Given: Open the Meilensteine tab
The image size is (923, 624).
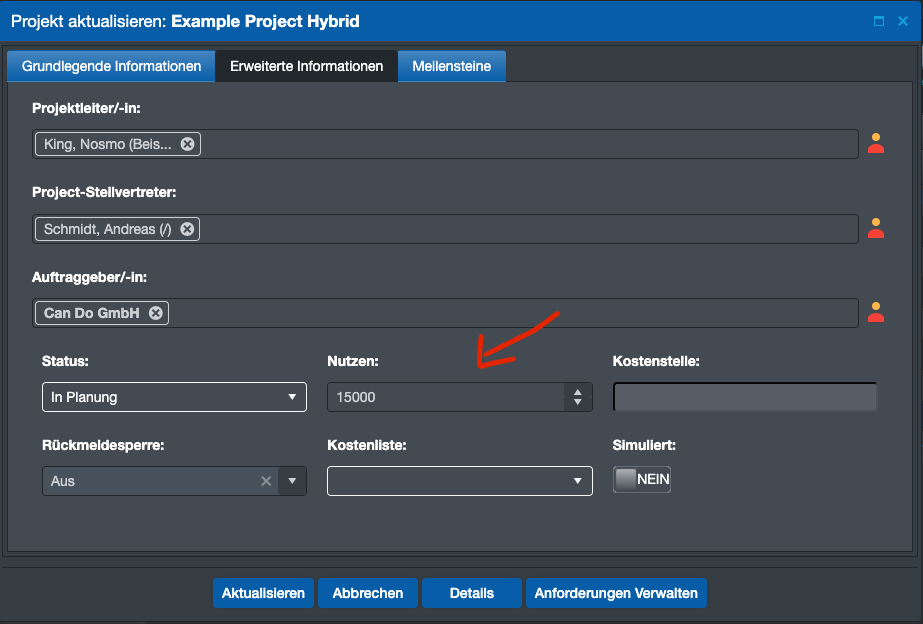Looking at the screenshot, I should [x=451, y=66].
